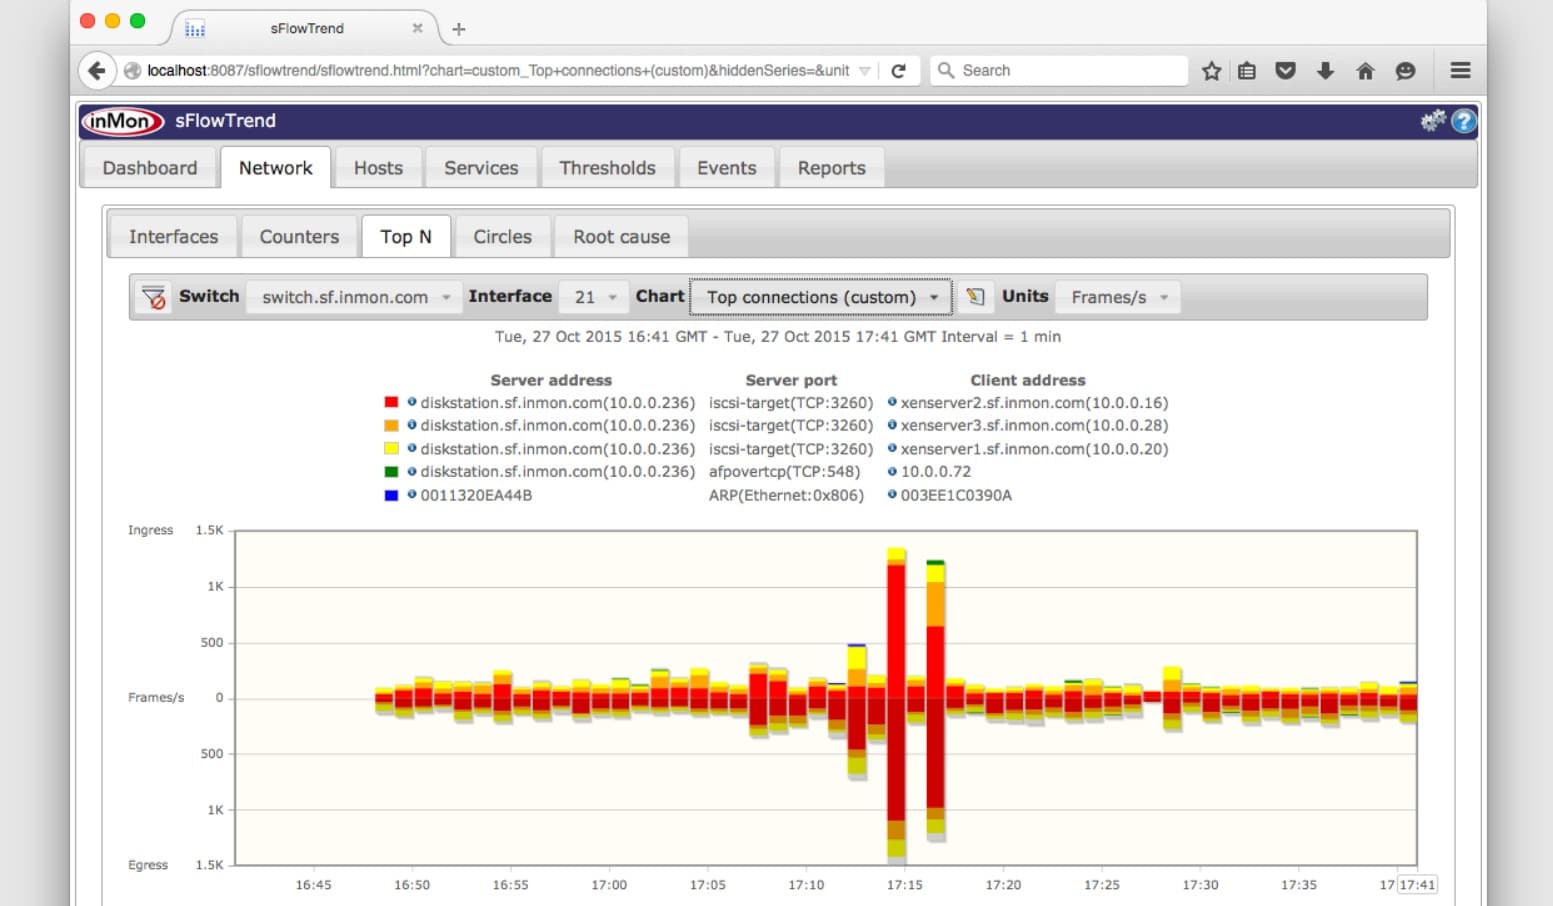Click the filter icon beside Switch
Screen dimensions: 1553x906
(154, 297)
